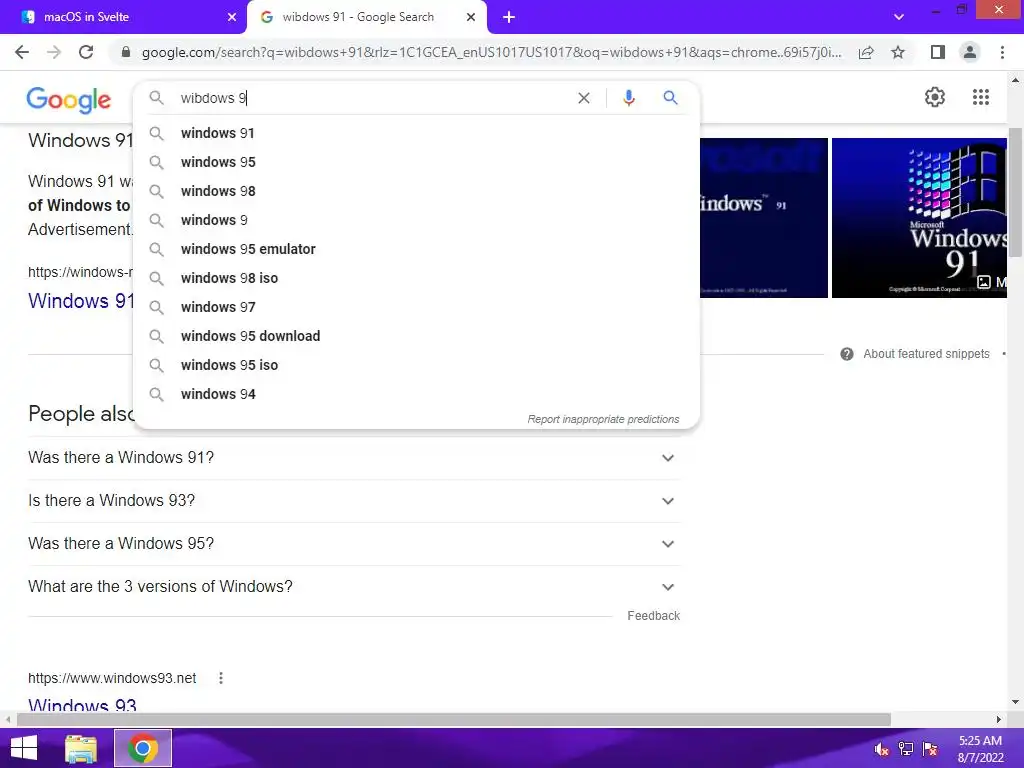Click the vertical scrollbar thumb

tap(1015, 193)
